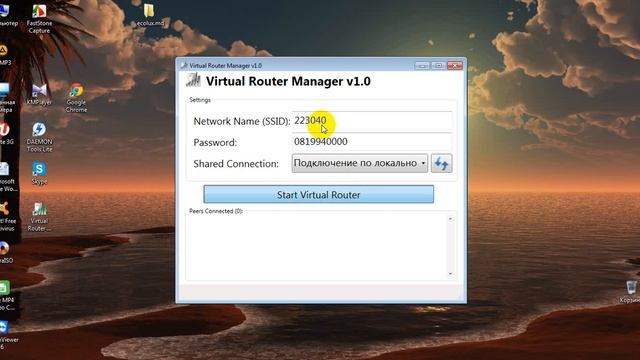Open the Skype desktop icon
Image resolution: width=640 pixels, height=360 pixels.
tap(39, 173)
